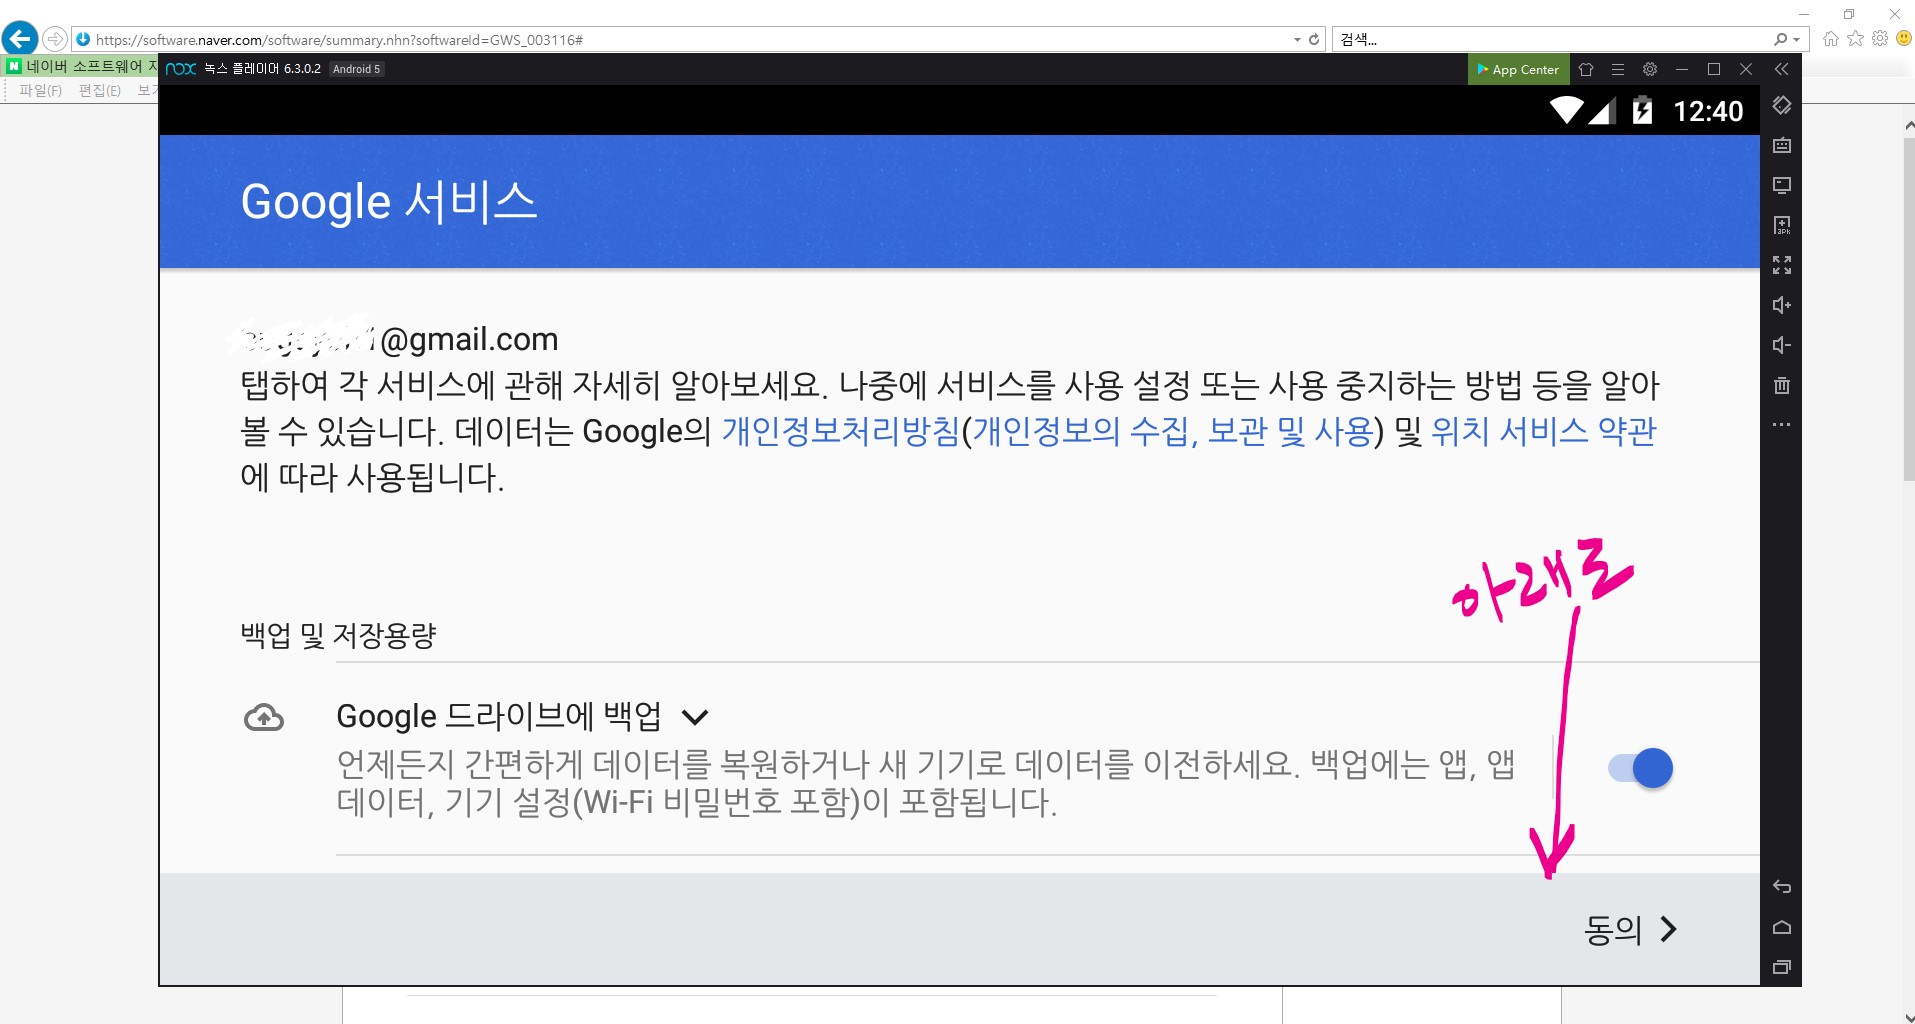This screenshot has width=1915, height=1024.
Task: Click the trash cleanup icon in Nox sidebar
Action: pos(1782,385)
